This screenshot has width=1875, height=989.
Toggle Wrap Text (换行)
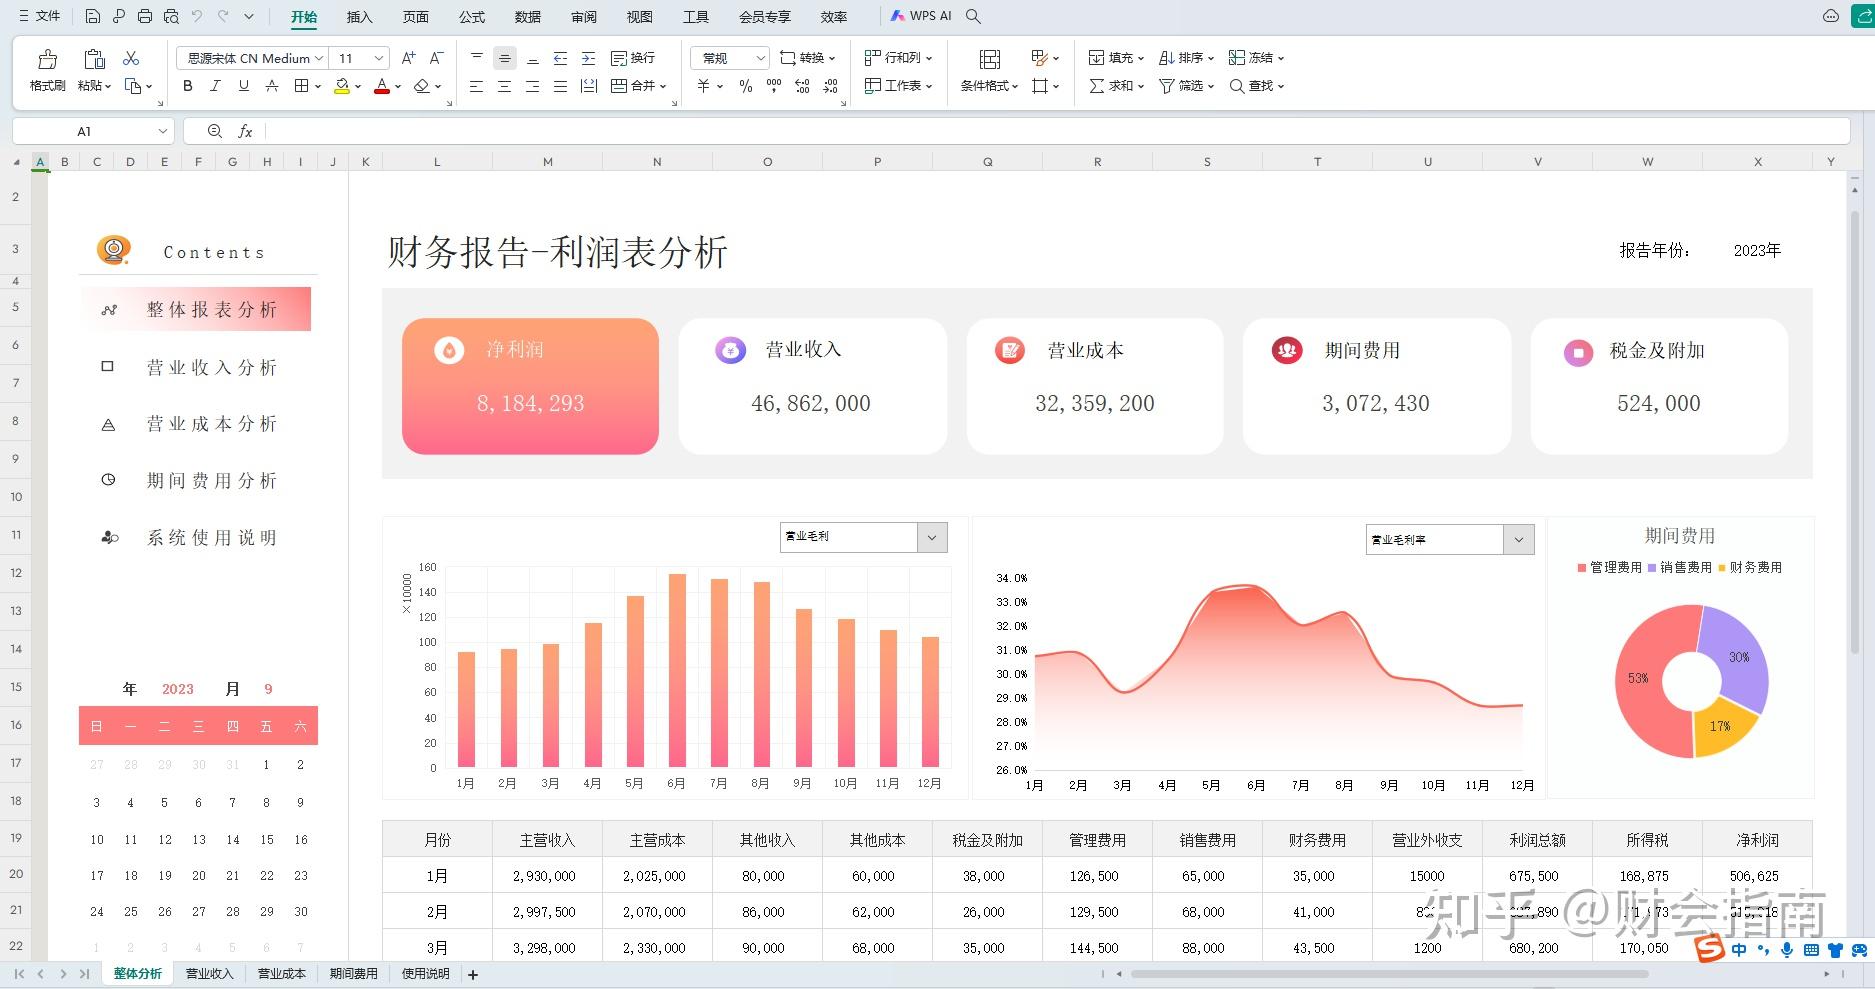click(x=632, y=58)
